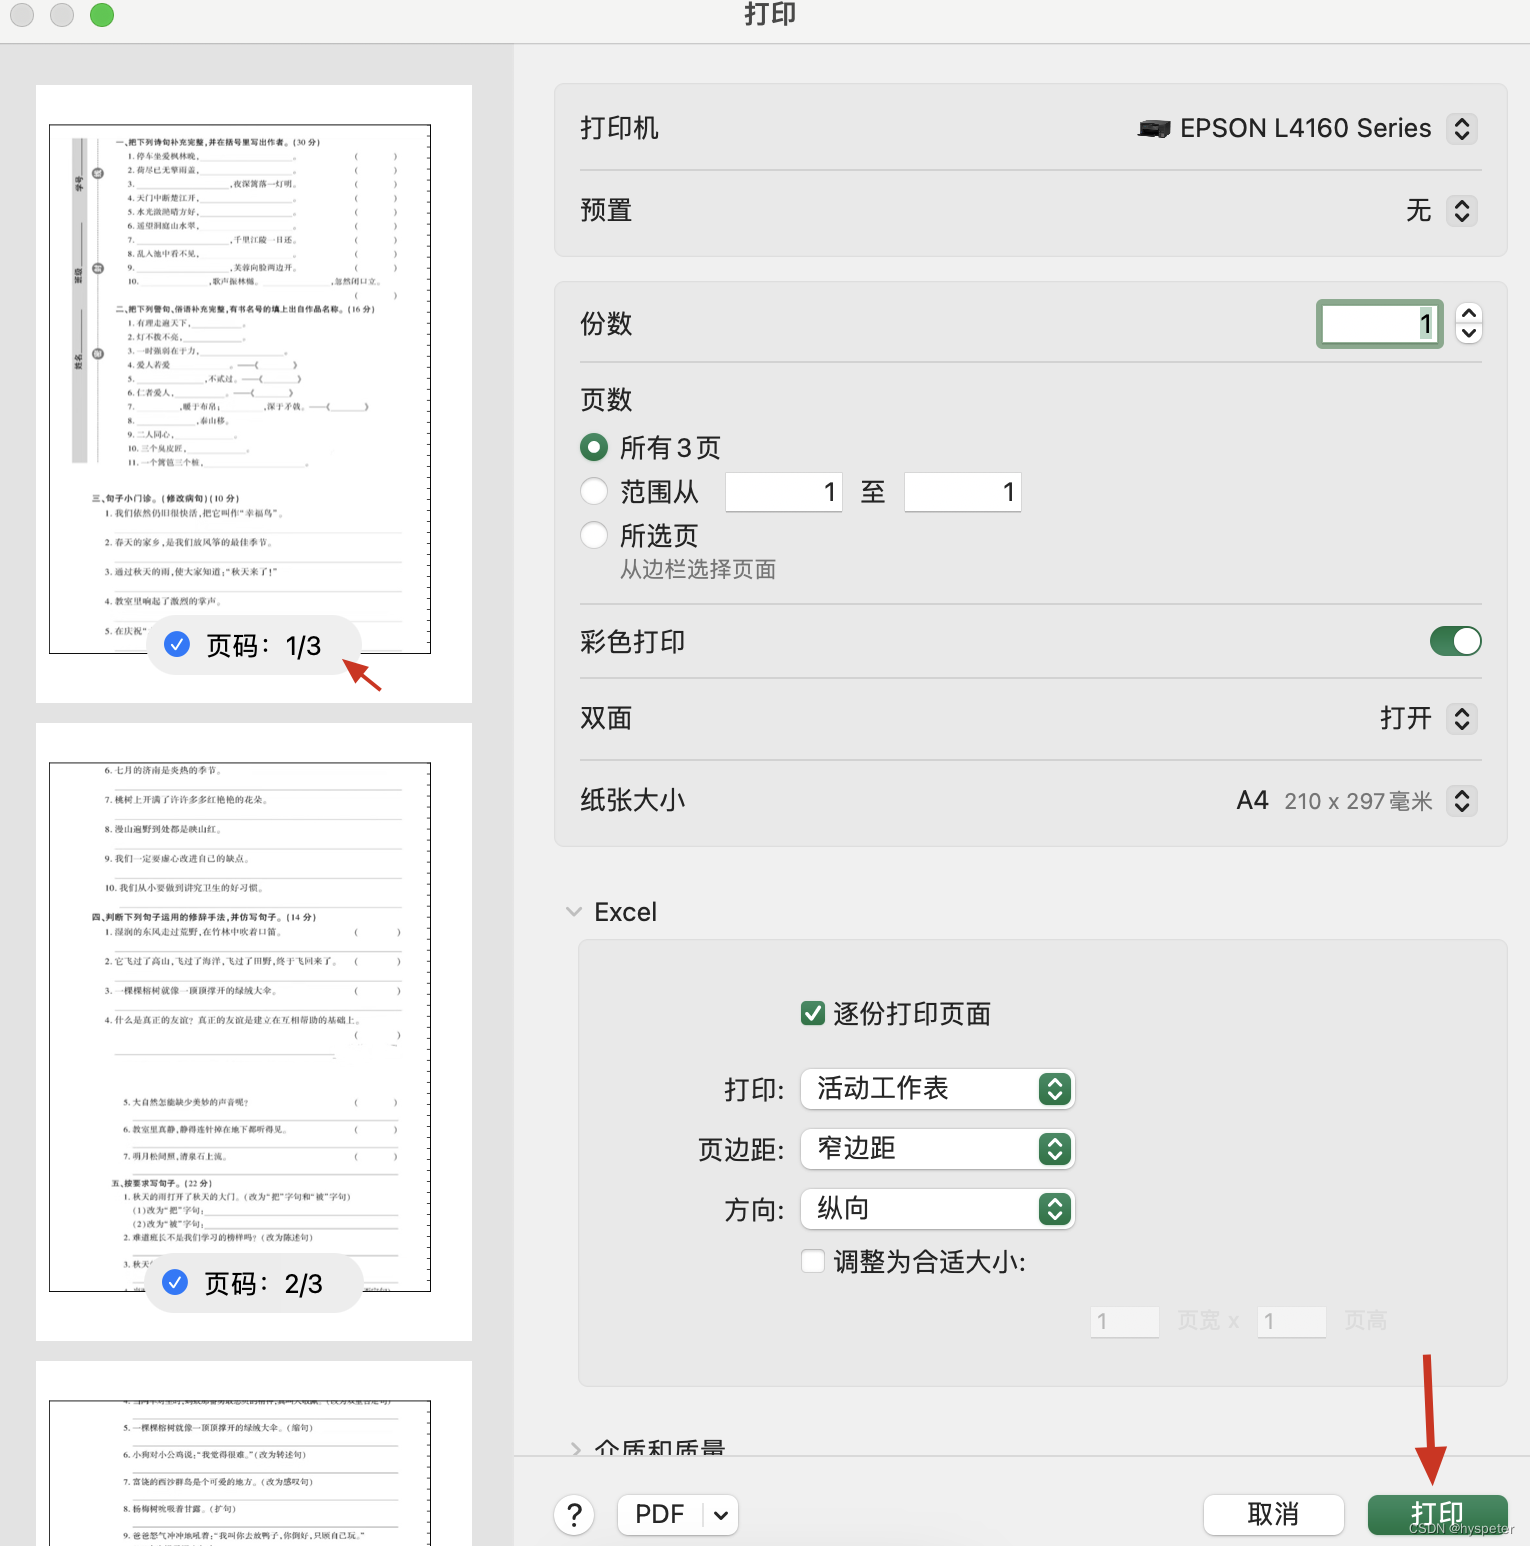1530x1546 pixels.
Task: Decrease copies with the stepper down arrow
Action: [1469, 334]
